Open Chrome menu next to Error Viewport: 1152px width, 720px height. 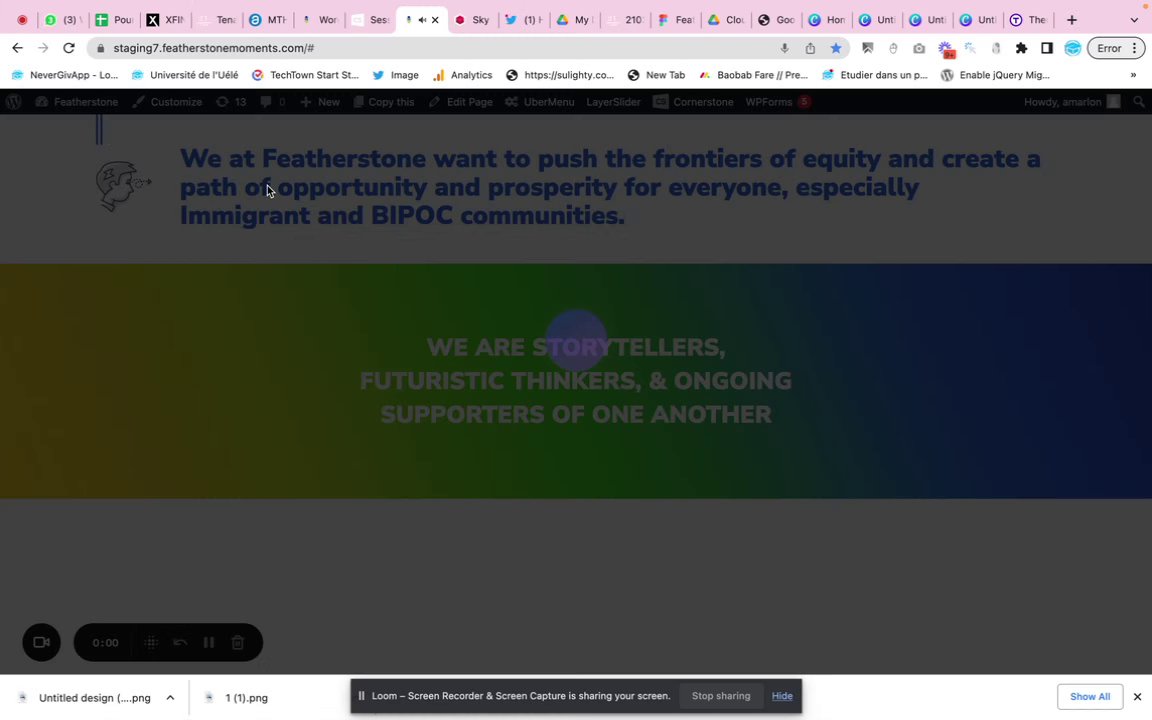coord(1134,48)
